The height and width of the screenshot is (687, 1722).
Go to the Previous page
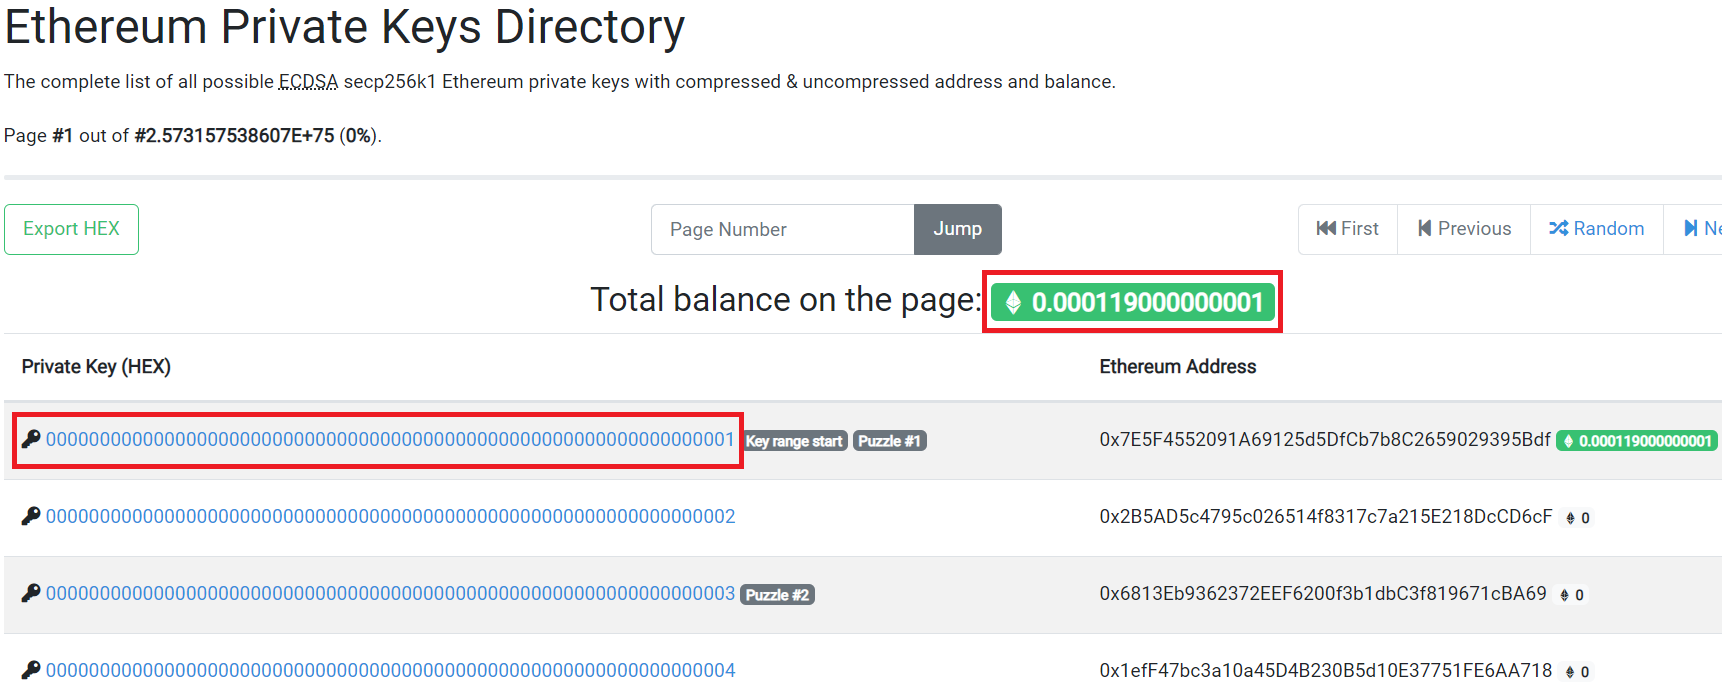[1464, 229]
